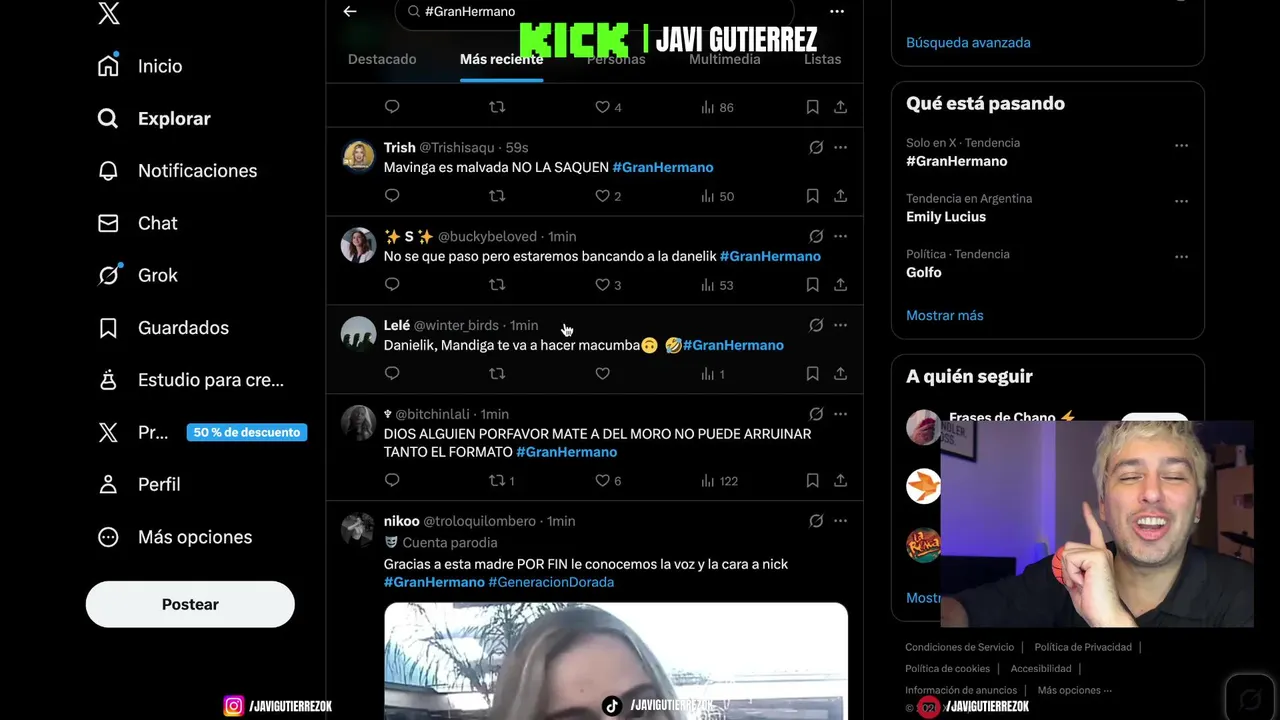
Task: Reply to bitchinlali's tweet
Action: click(x=392, y=481)
